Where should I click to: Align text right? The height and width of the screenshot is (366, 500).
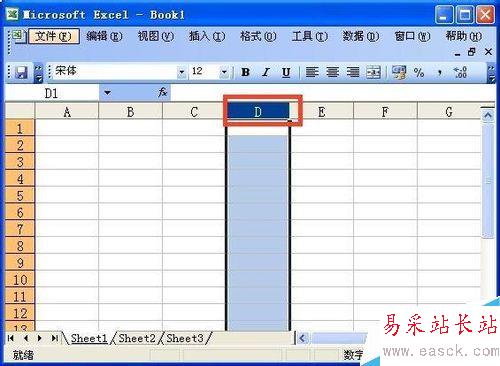(353, 72)
